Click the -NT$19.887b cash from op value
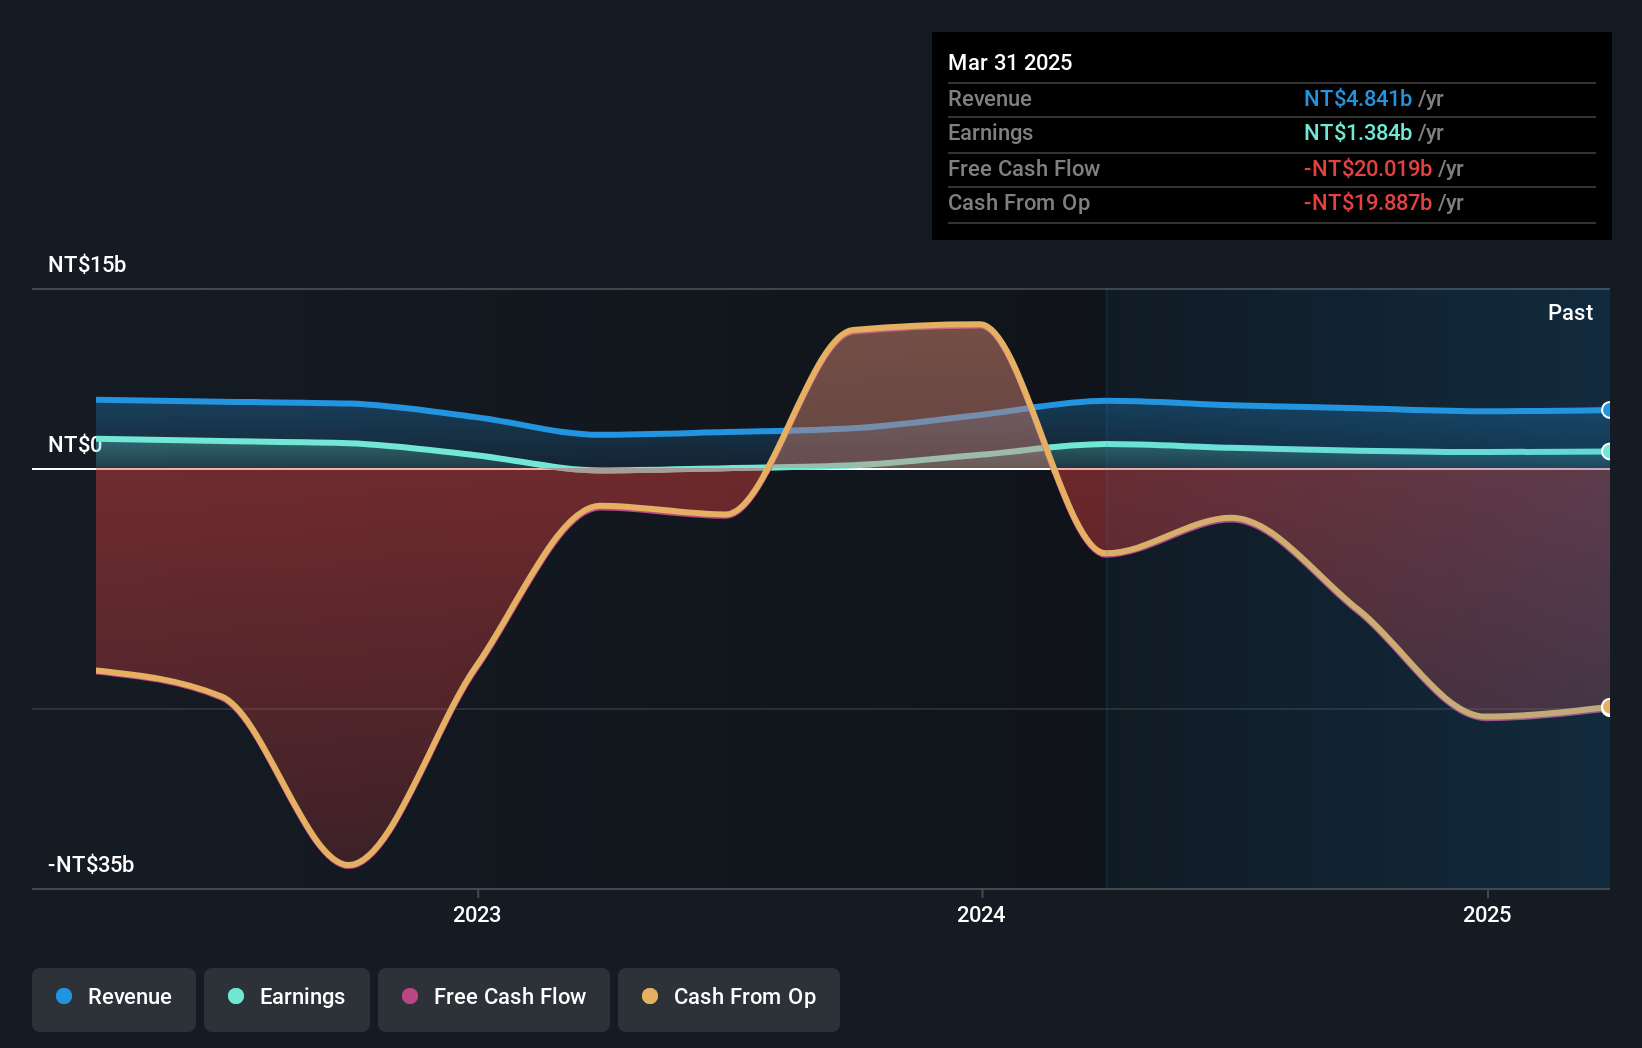This screenshot has height=1048, width=1642. click(x=1368, y=202)
